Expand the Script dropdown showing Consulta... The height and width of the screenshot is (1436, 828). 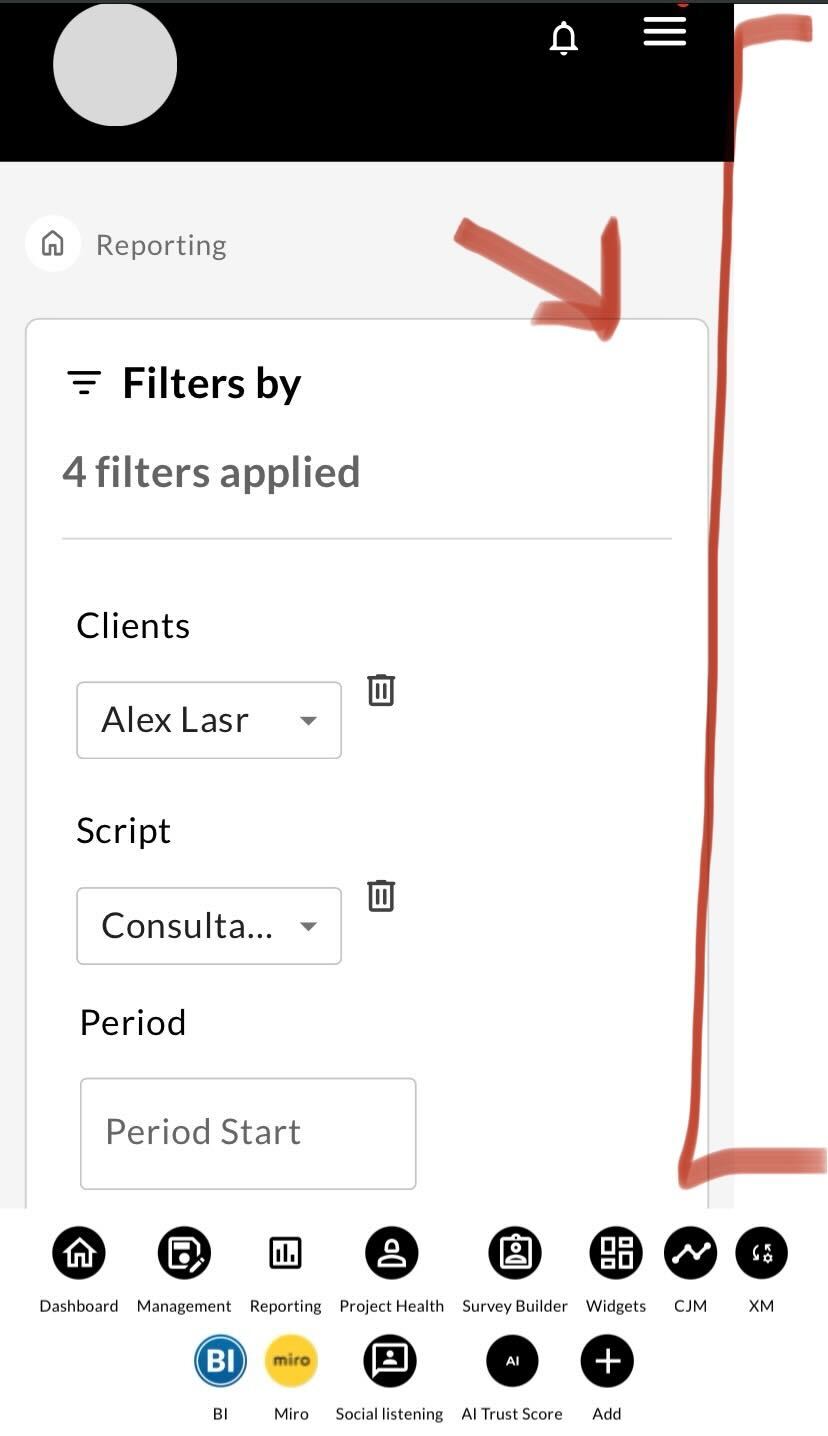[209, 926]
